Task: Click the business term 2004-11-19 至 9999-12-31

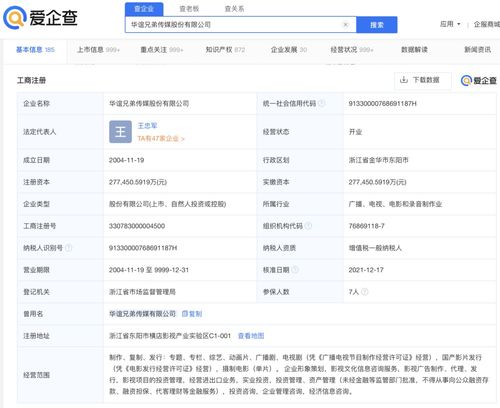Action: point(149,270)
